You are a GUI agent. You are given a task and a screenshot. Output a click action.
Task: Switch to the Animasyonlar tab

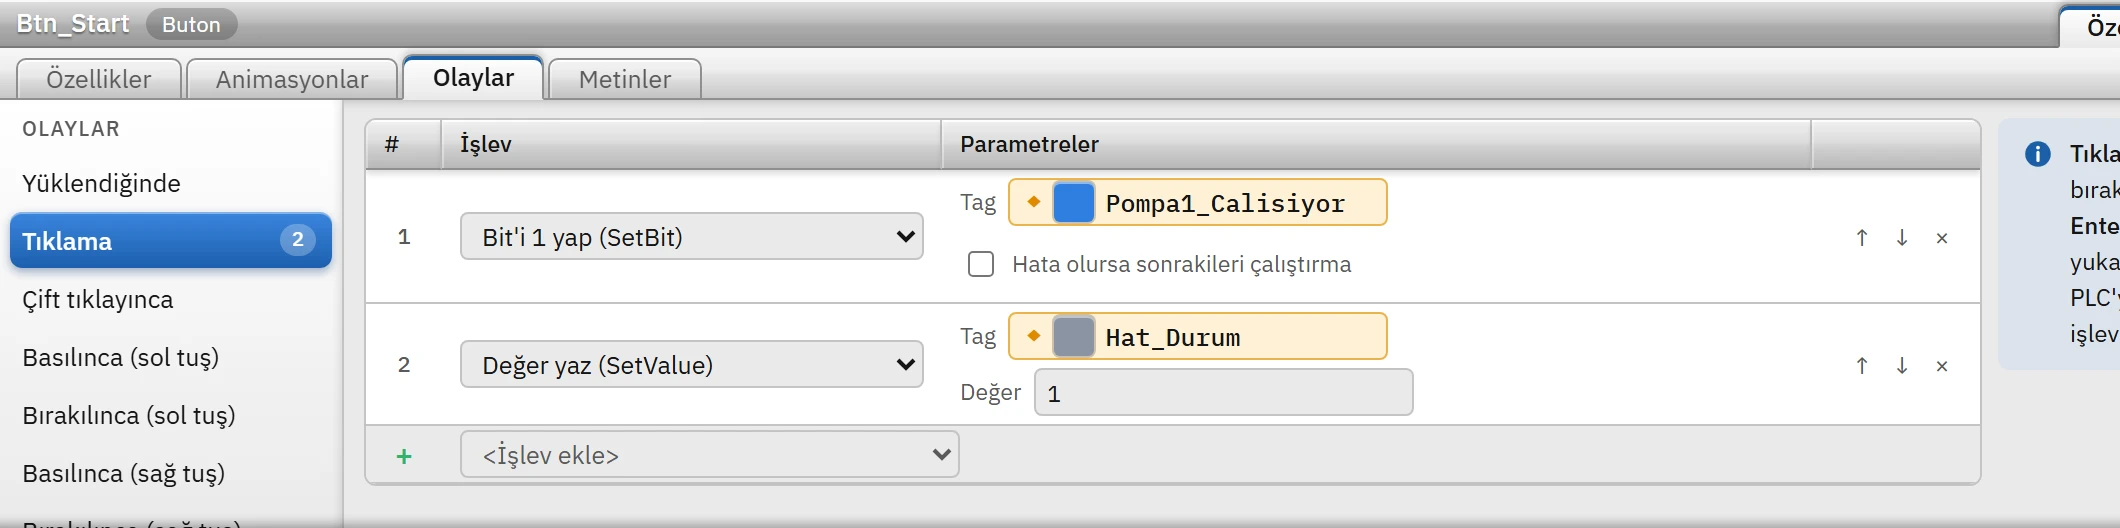(292, 79)
